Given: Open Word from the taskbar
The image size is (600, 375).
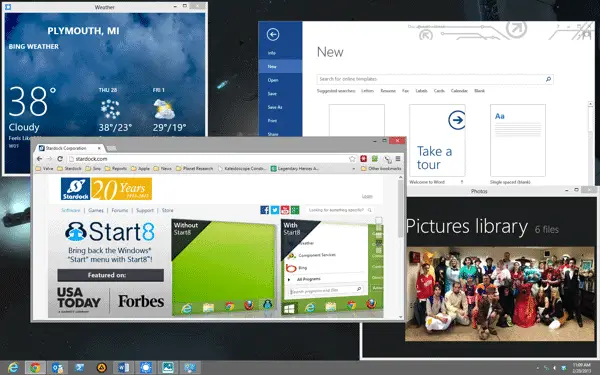Looking at the screenshot, I should [123, 368].
